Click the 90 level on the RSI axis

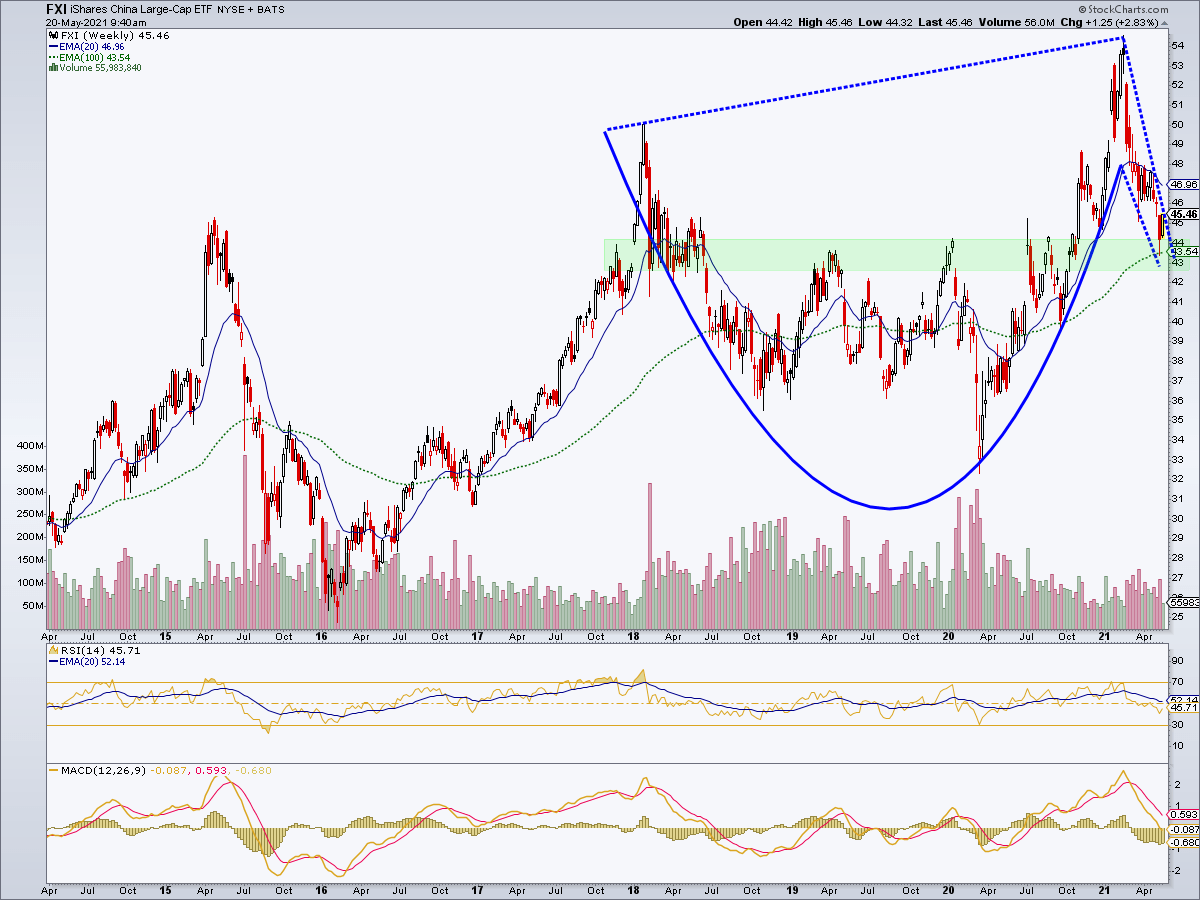tap(1177, 661)
